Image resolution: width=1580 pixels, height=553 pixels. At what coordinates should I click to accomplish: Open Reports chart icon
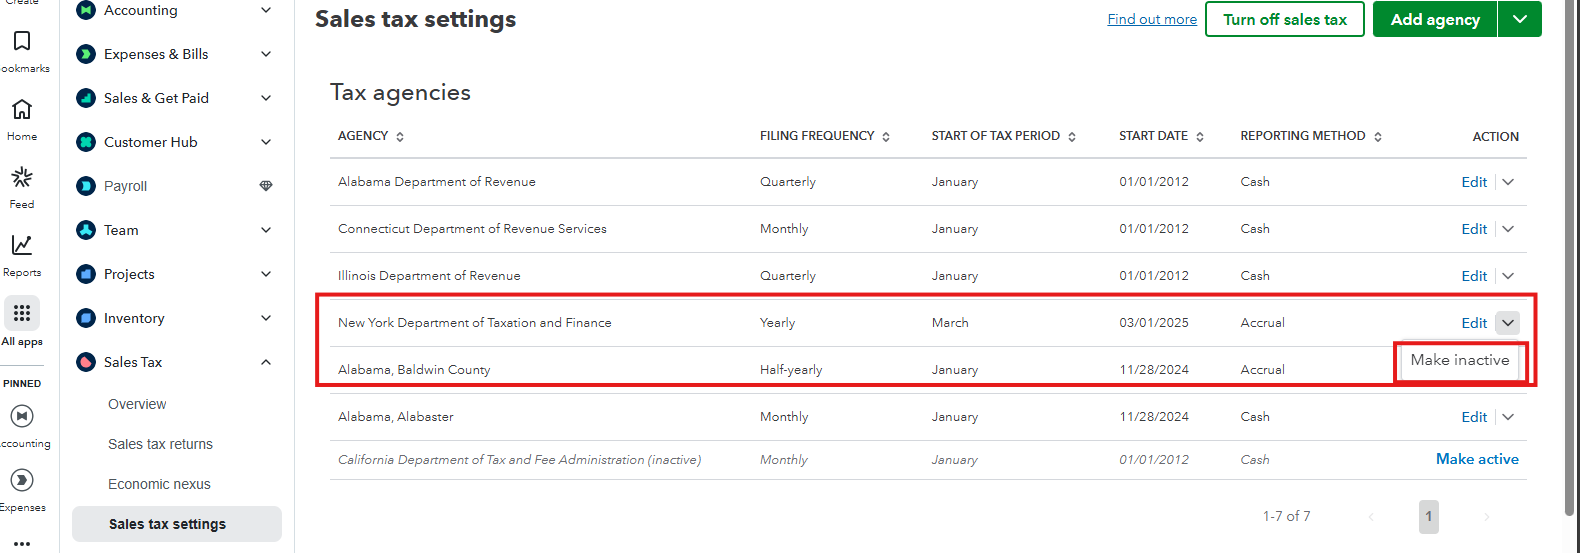click(22, 246)
